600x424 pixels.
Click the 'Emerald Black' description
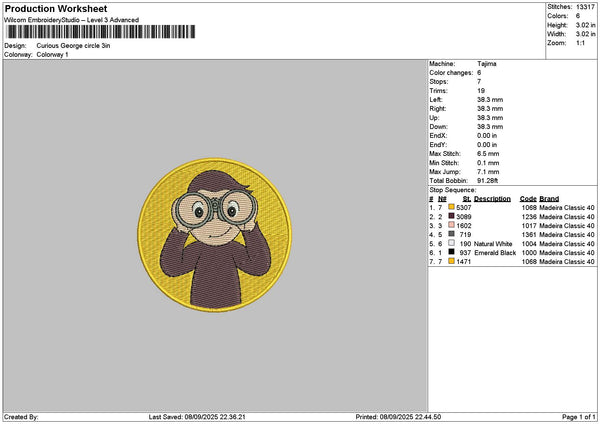click(495, 253)
